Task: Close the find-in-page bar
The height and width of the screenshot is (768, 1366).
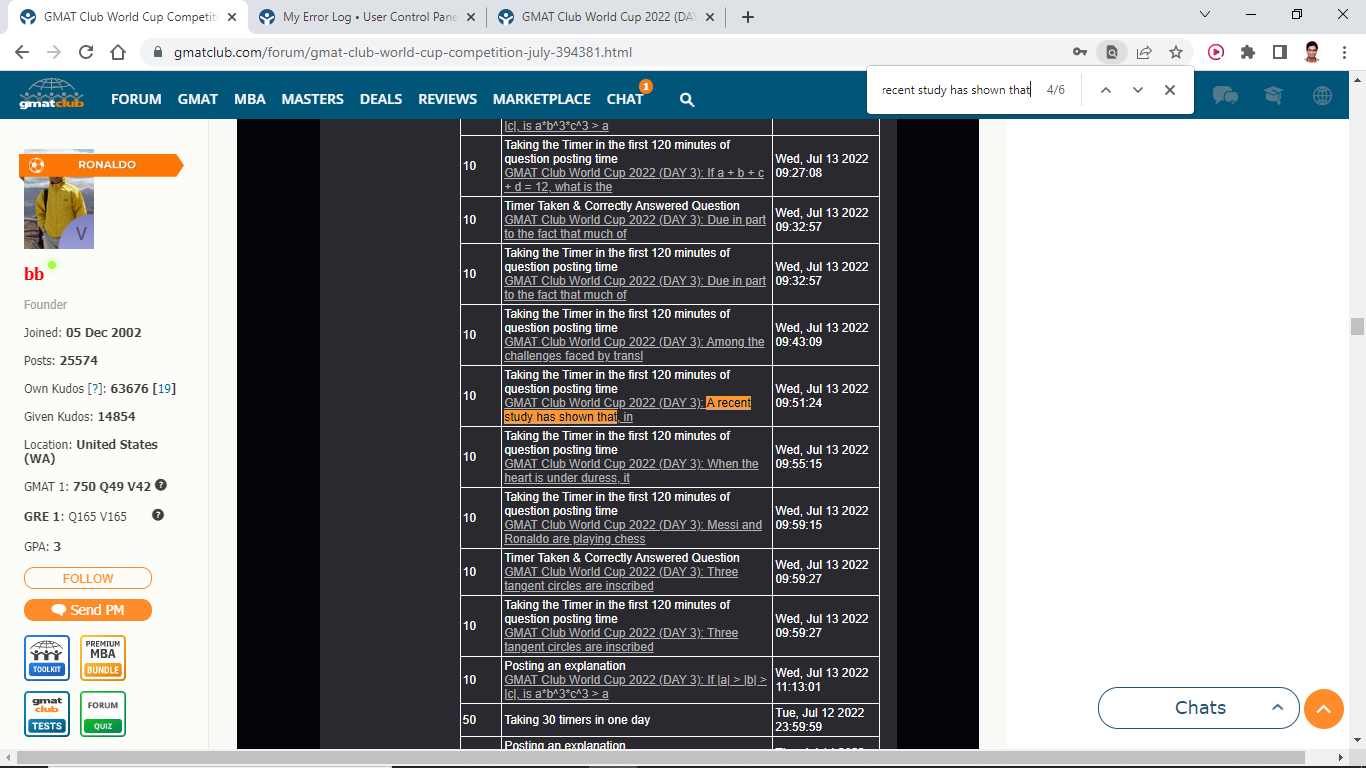Action: [1169, 90]
